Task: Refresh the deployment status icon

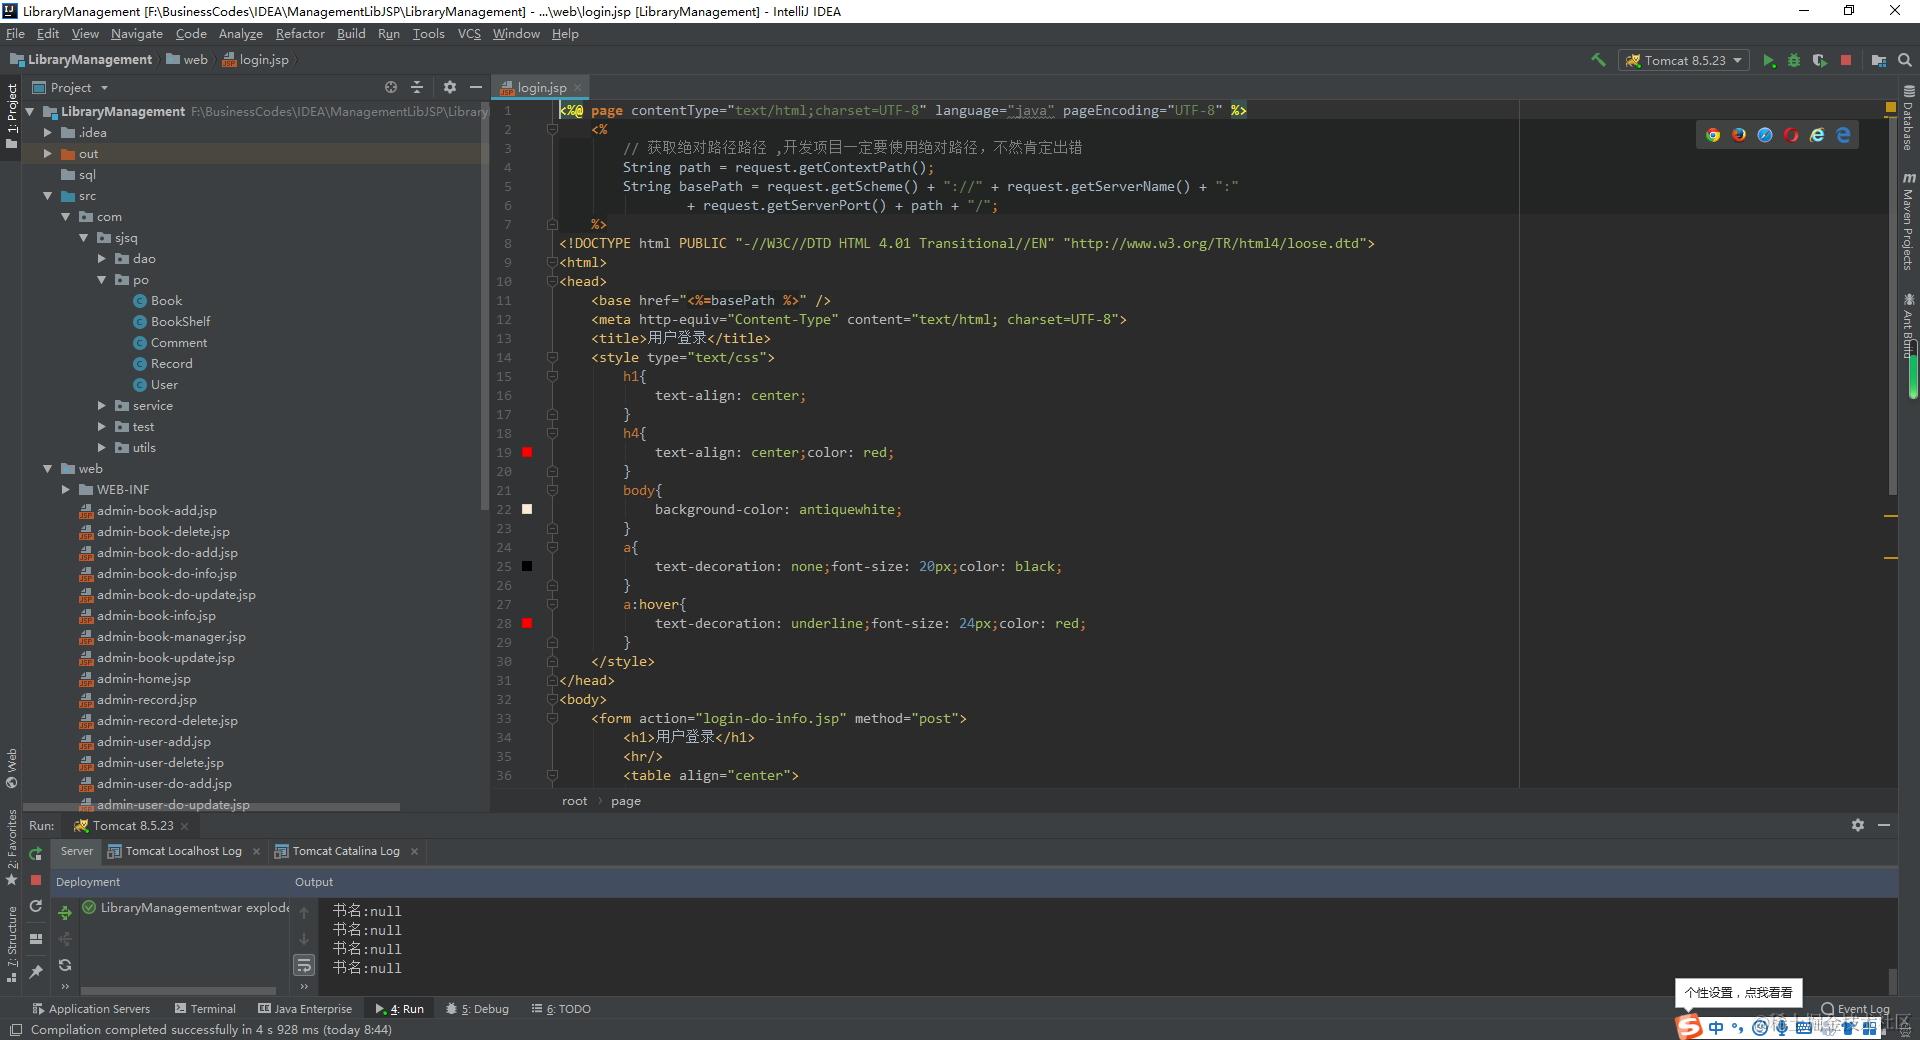Action: (65, 965)
